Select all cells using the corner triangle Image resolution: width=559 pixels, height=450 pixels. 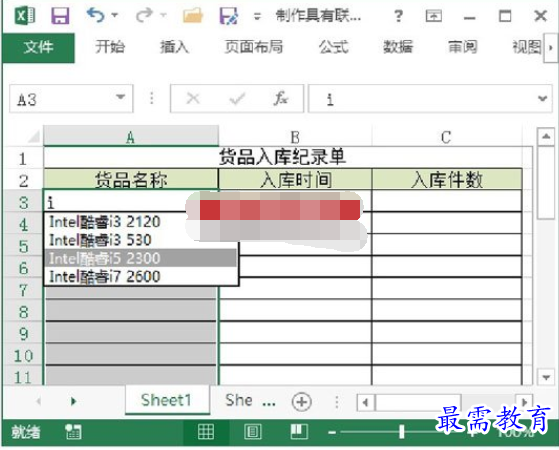[33, 136]
